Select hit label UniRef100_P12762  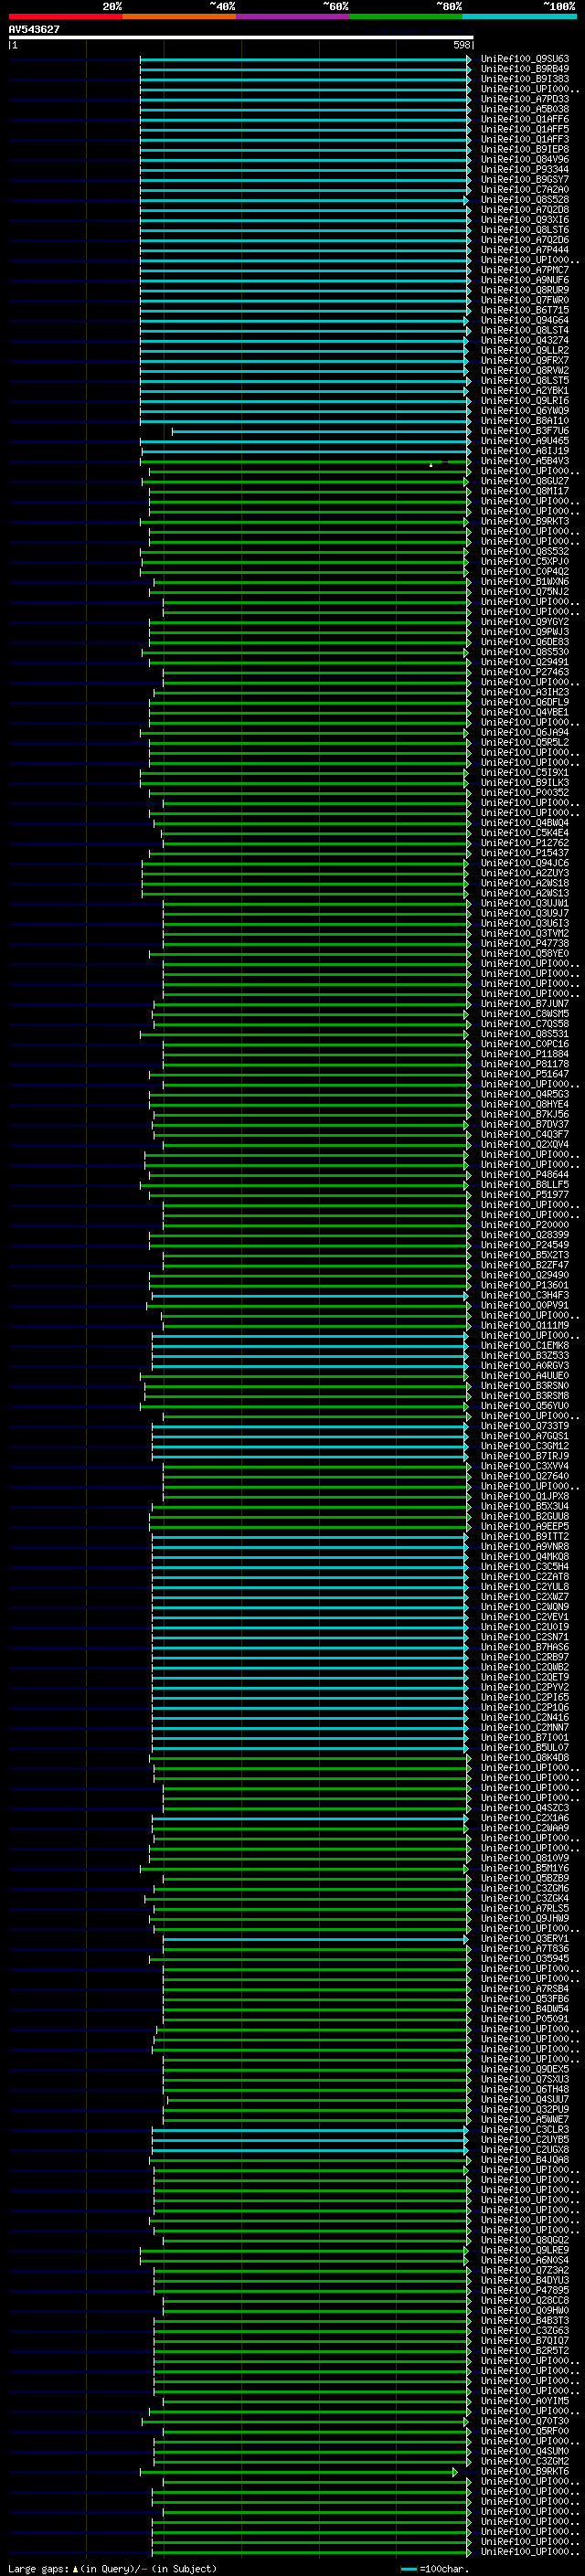525,843
